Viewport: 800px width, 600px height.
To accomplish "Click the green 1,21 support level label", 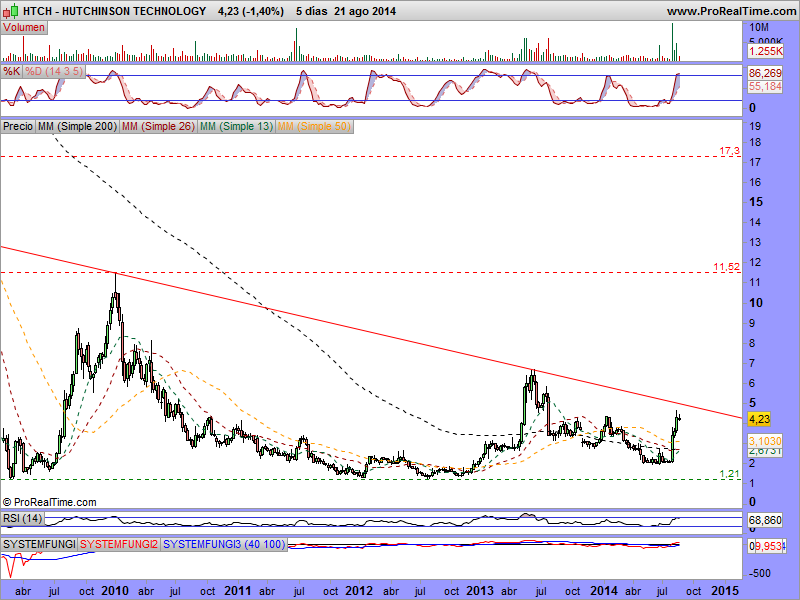I will [x=730, y=474].
